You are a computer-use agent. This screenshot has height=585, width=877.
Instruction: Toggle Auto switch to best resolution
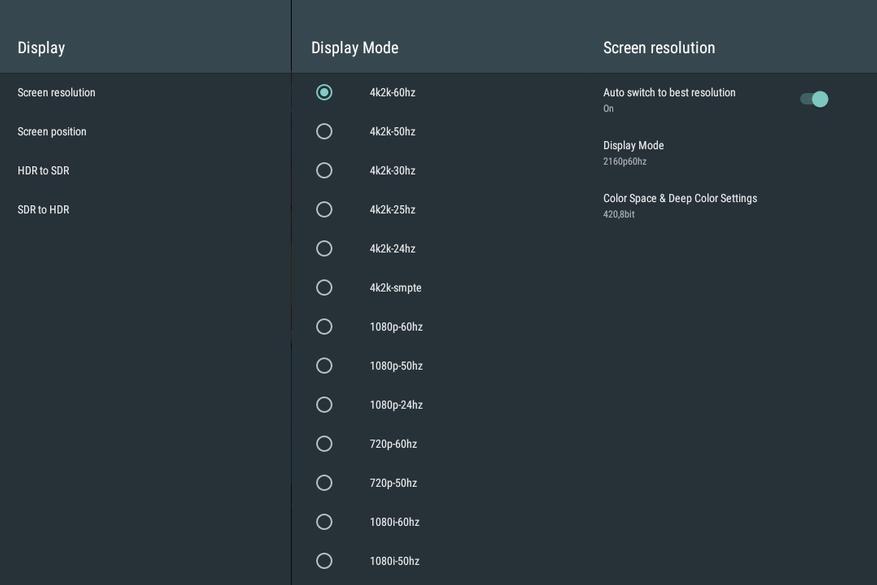(x=814, y=100)
